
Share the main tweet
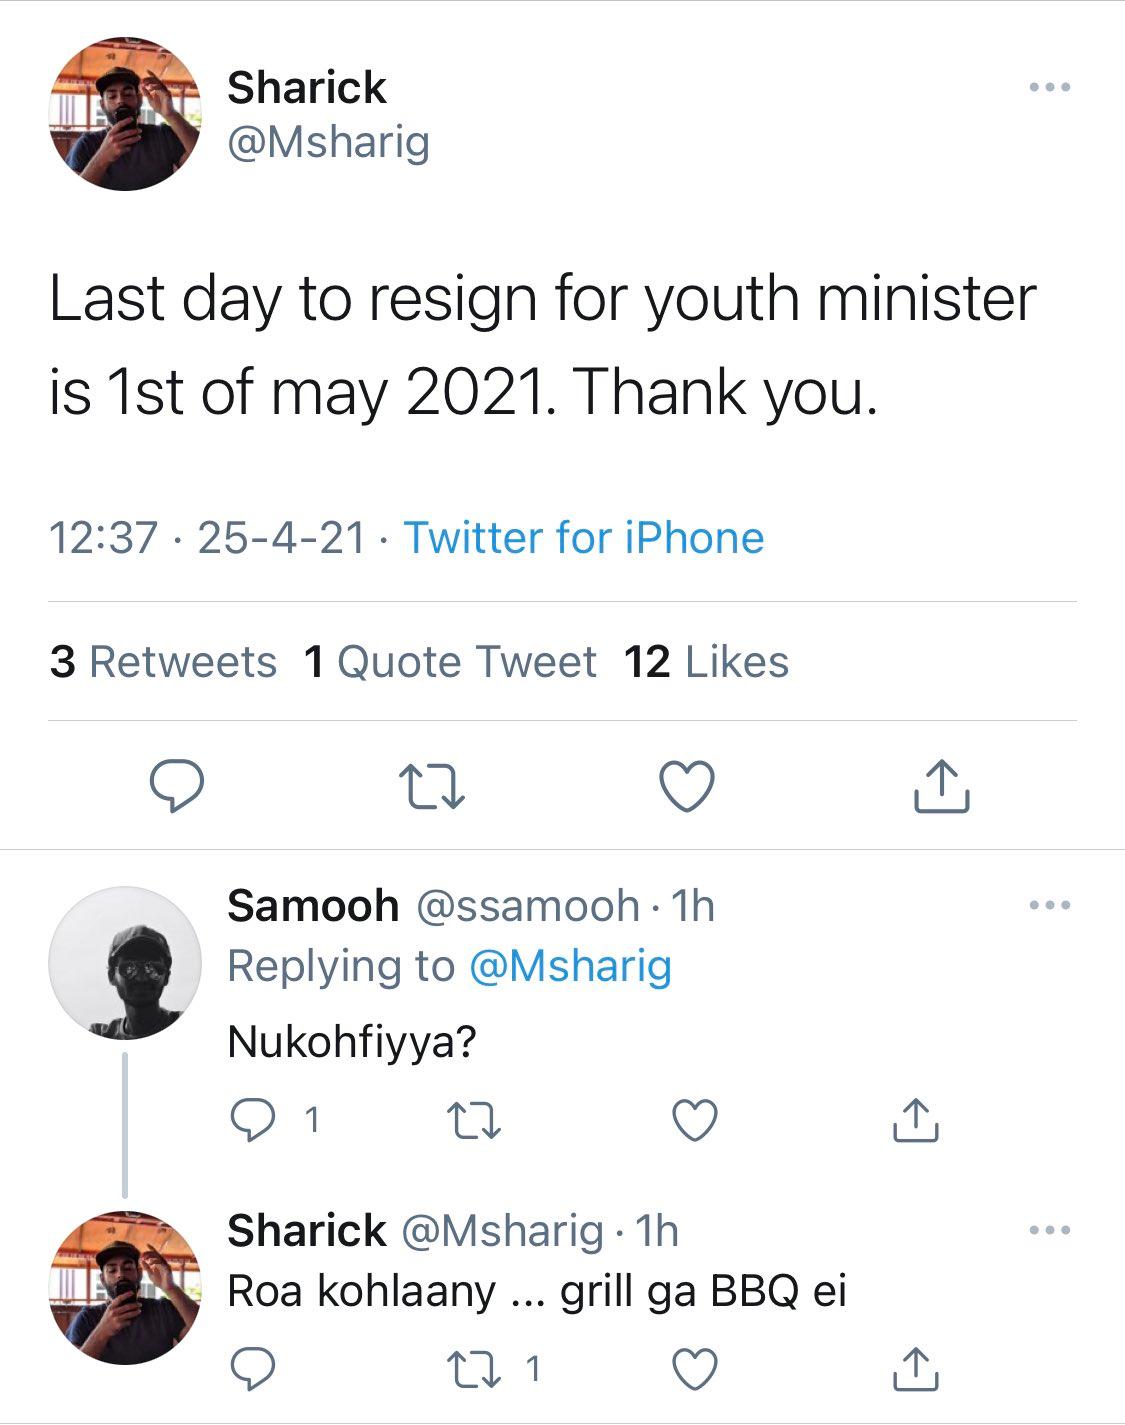tap(942, 786)
